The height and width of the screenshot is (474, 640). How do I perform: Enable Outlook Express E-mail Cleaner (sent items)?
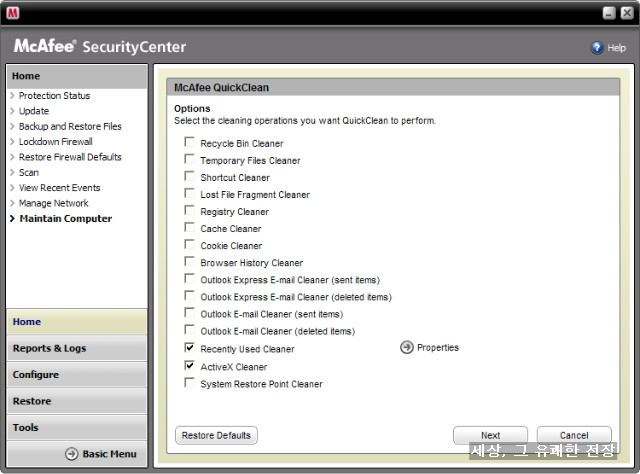(x=189, y=278)
